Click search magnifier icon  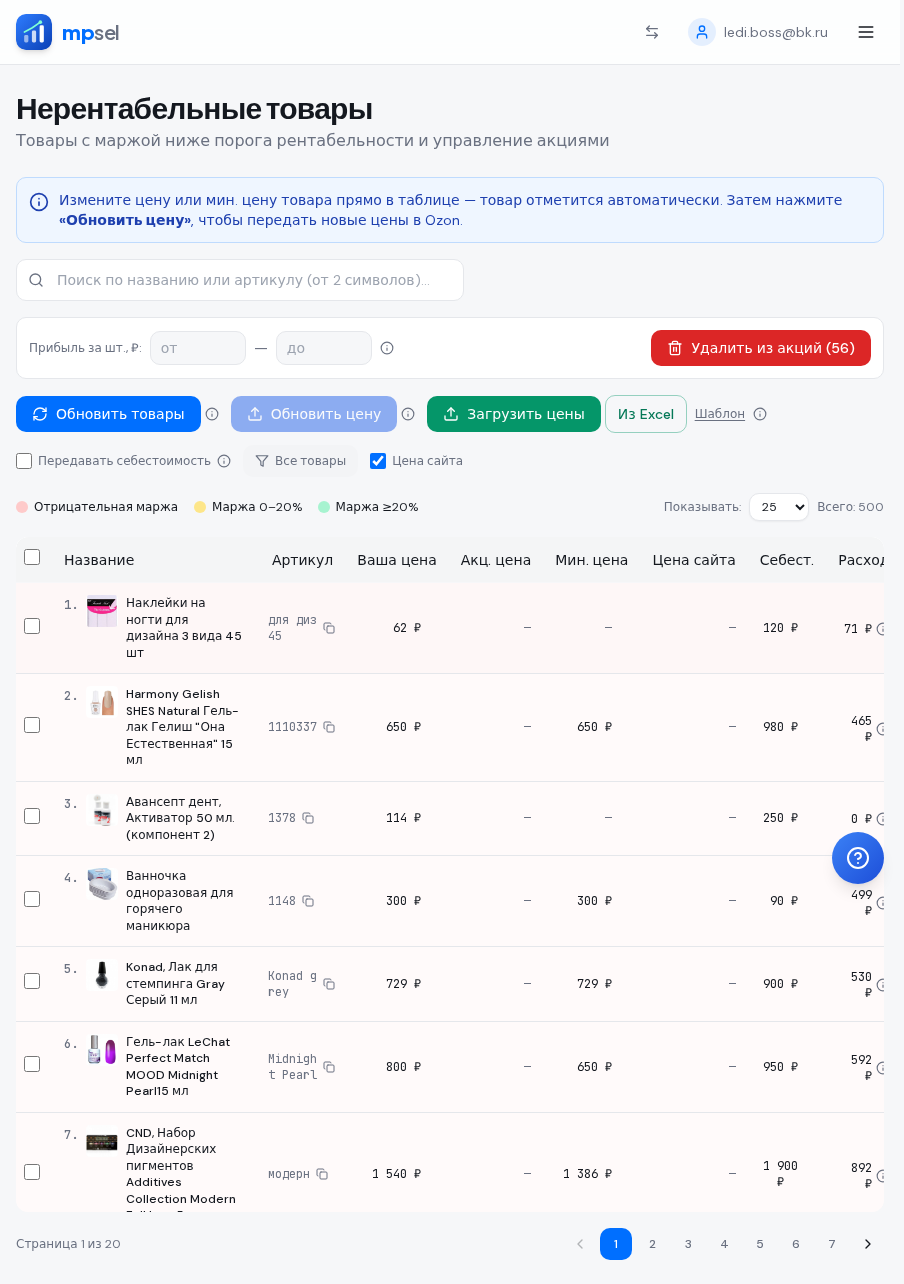[x=36, y=280]
